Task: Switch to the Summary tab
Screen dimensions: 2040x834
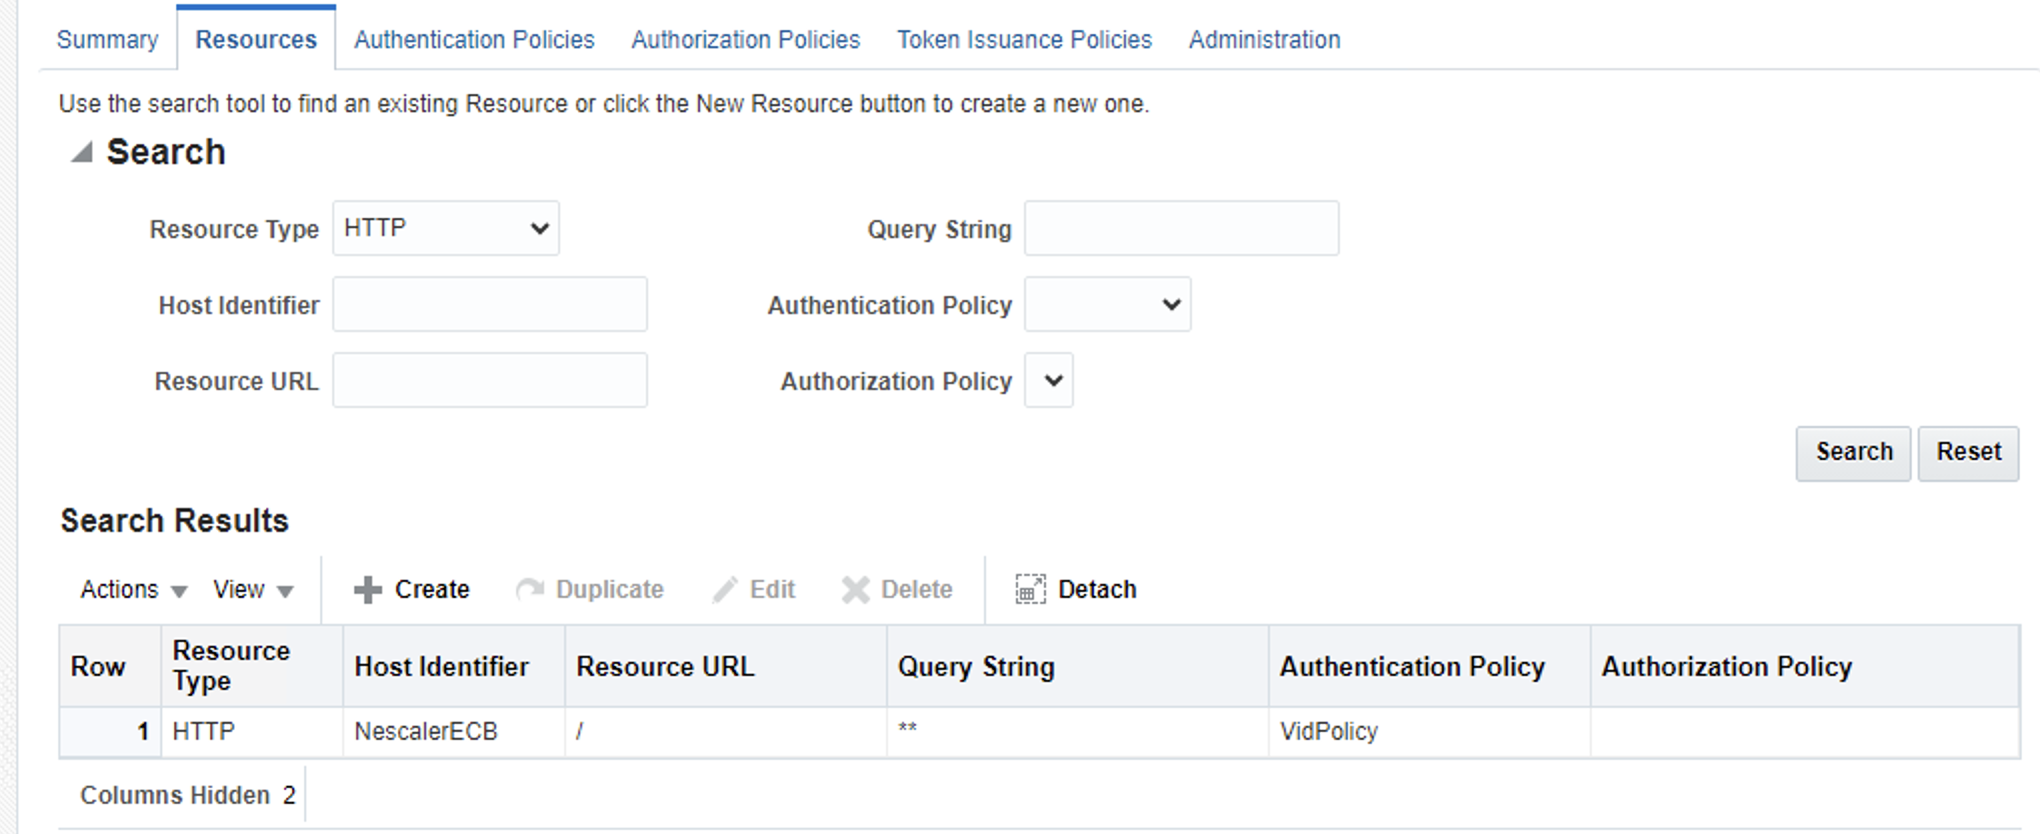Action: pyautogui.click(x=107, y=40)
